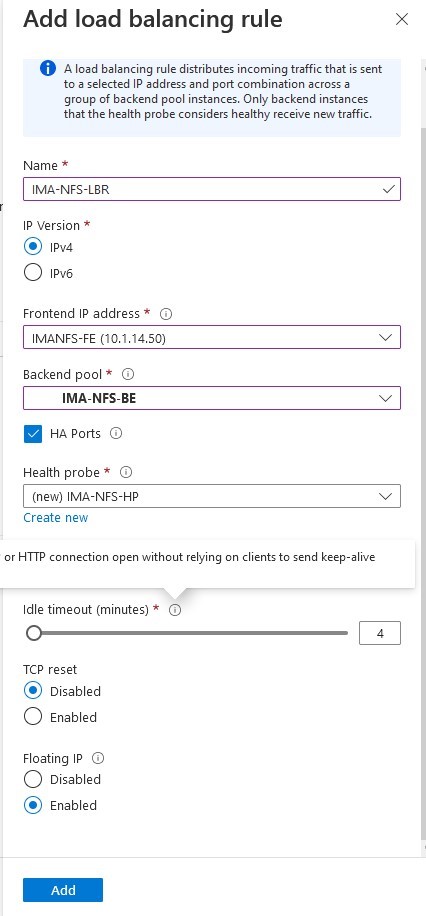Click the Idle timeout info icon
This screenshot has width=426, height=916.
tap(175, 610)
